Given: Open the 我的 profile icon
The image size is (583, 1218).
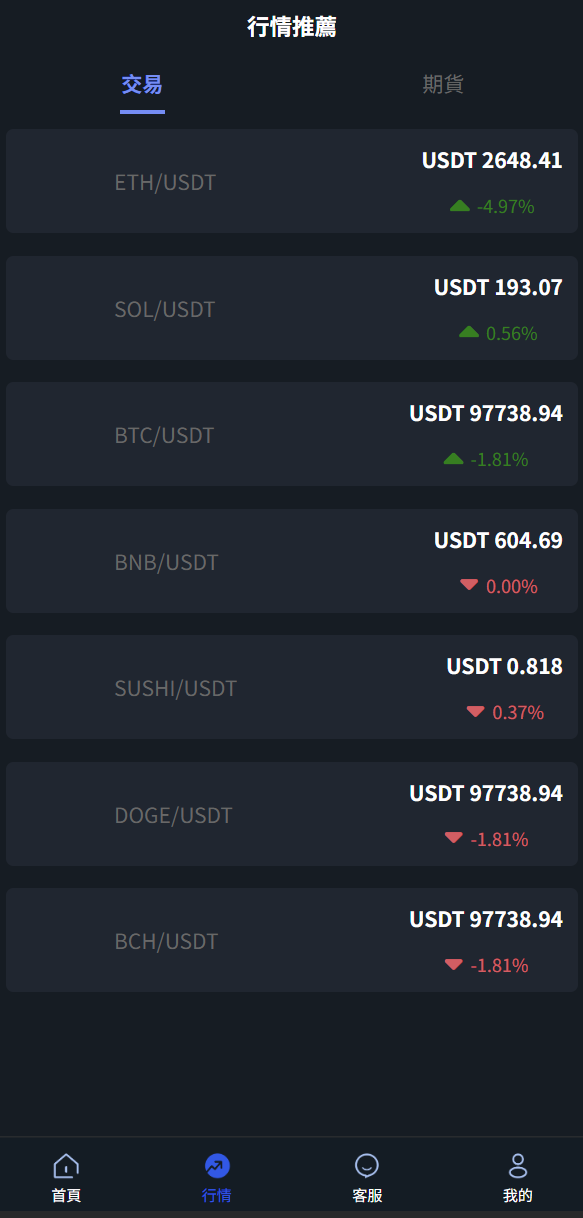Looking at the screenshot, I should pyautogui.click(x=518, y=1166).
